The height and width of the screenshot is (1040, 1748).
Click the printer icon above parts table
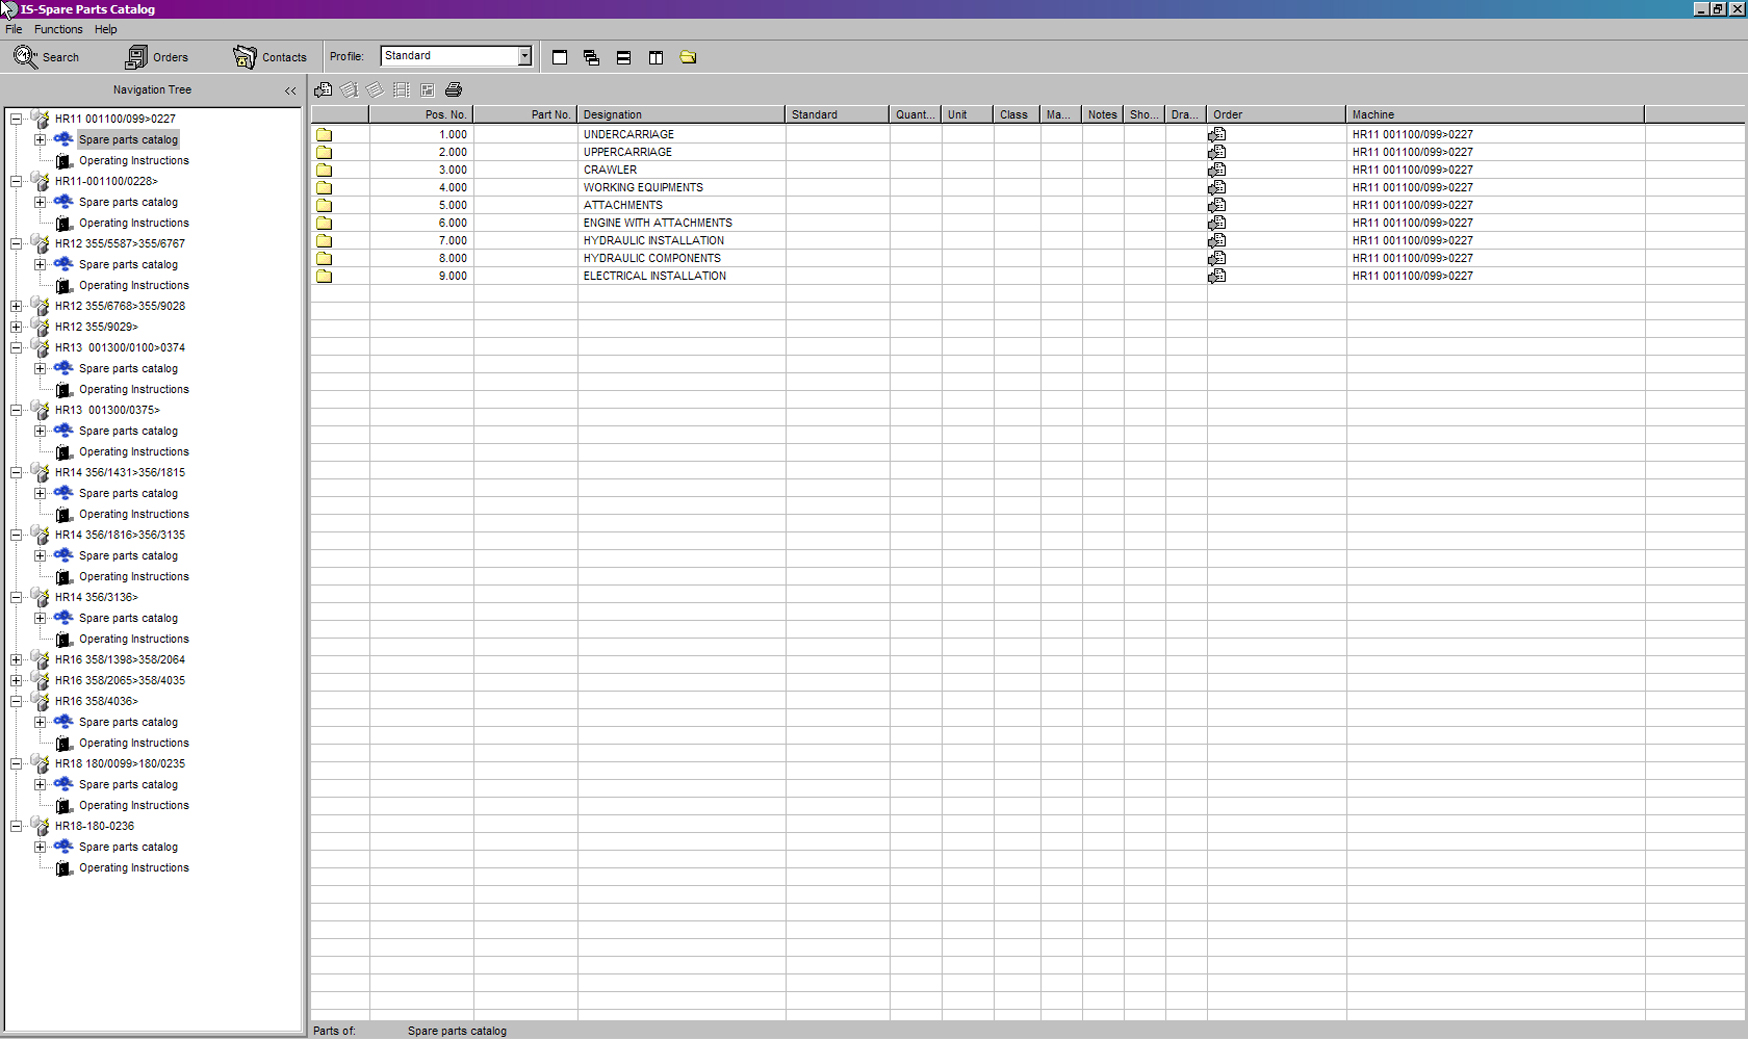coord(453,90)
